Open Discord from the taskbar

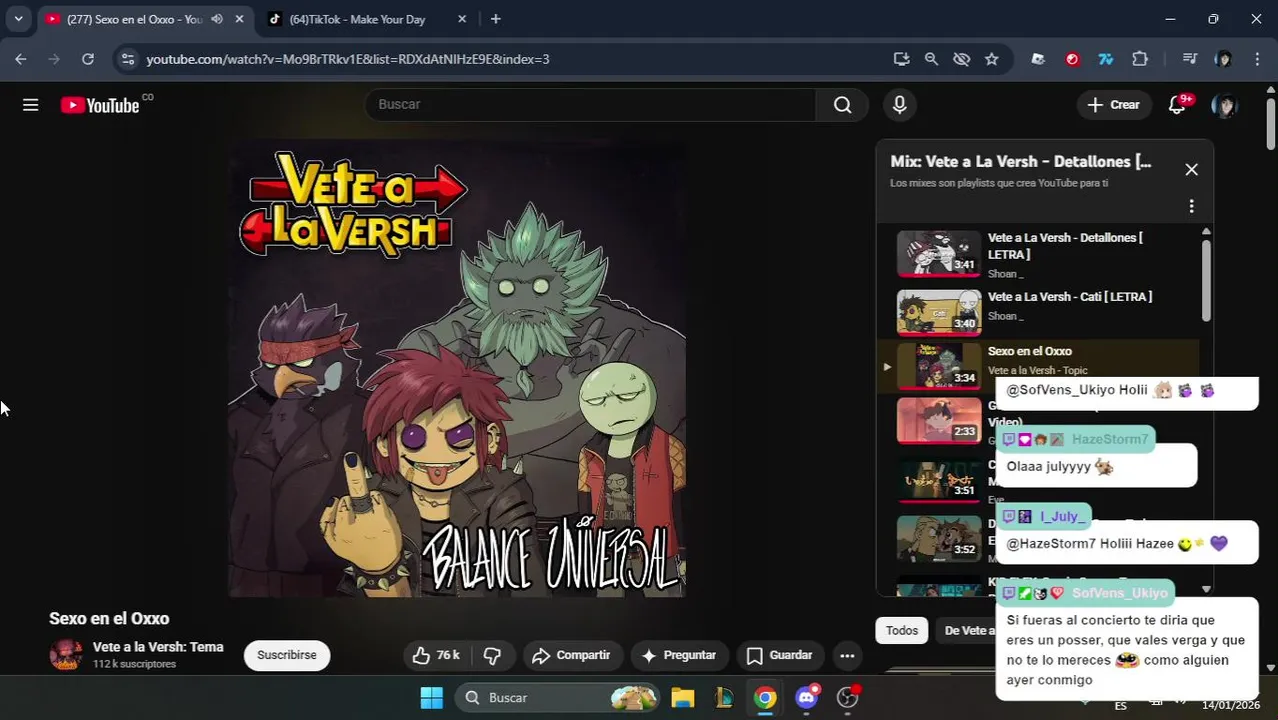pos(807,698)
